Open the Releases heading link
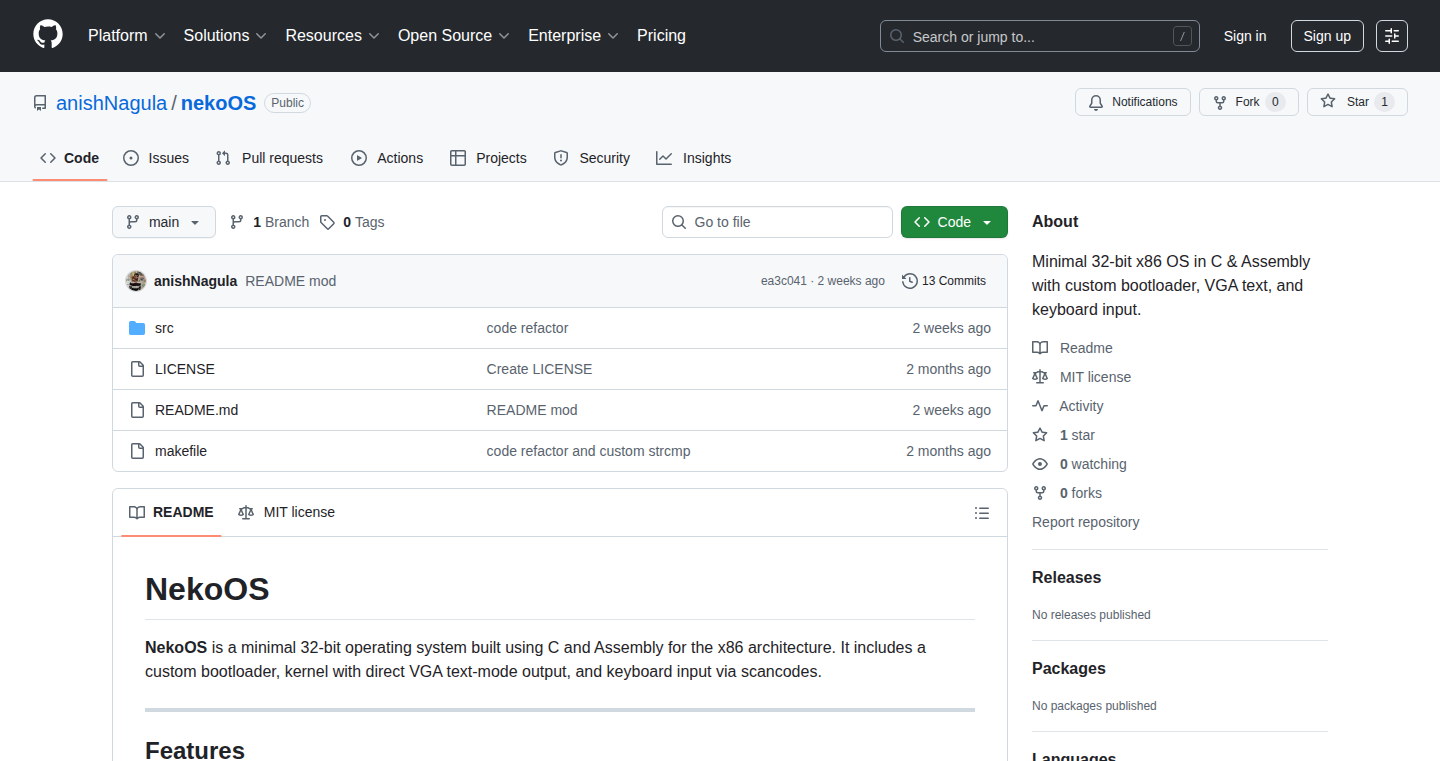Screen dimensions: 1440x761 1066,578
